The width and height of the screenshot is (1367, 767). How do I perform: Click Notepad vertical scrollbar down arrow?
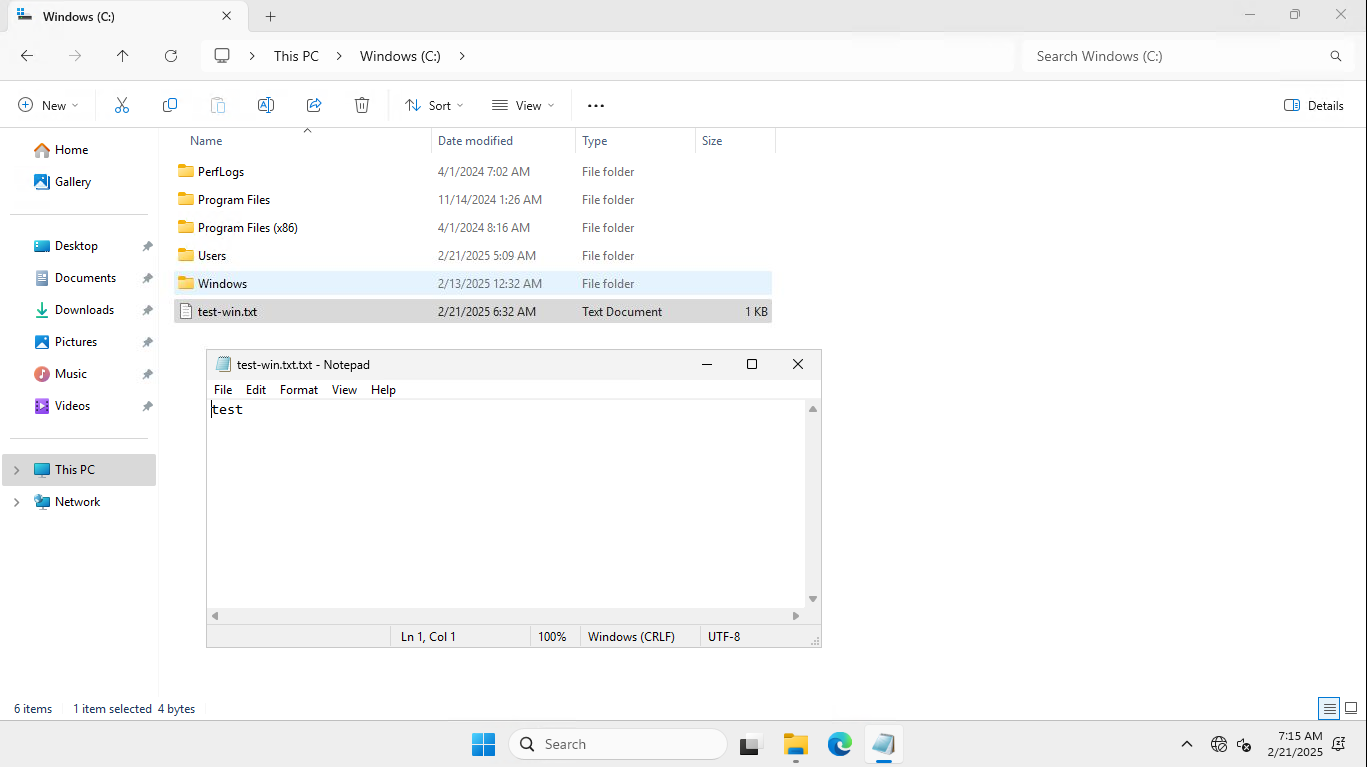(x=813, y=599)
